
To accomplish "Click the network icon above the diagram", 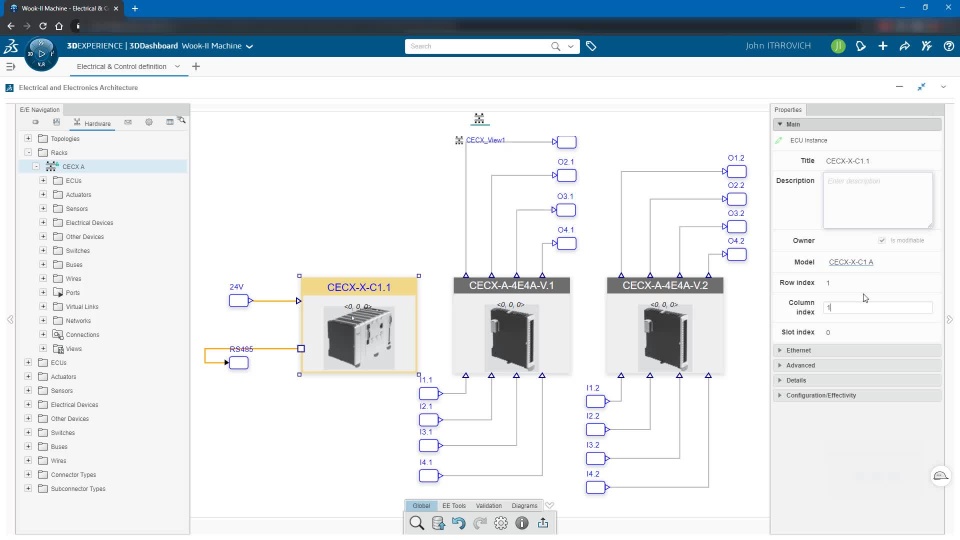I will (479, 118).
